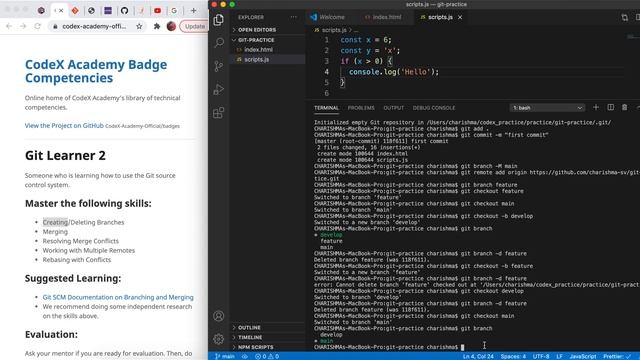Open the Manage gear icon in VS Code
640x360 pixels.
point(219,338)
